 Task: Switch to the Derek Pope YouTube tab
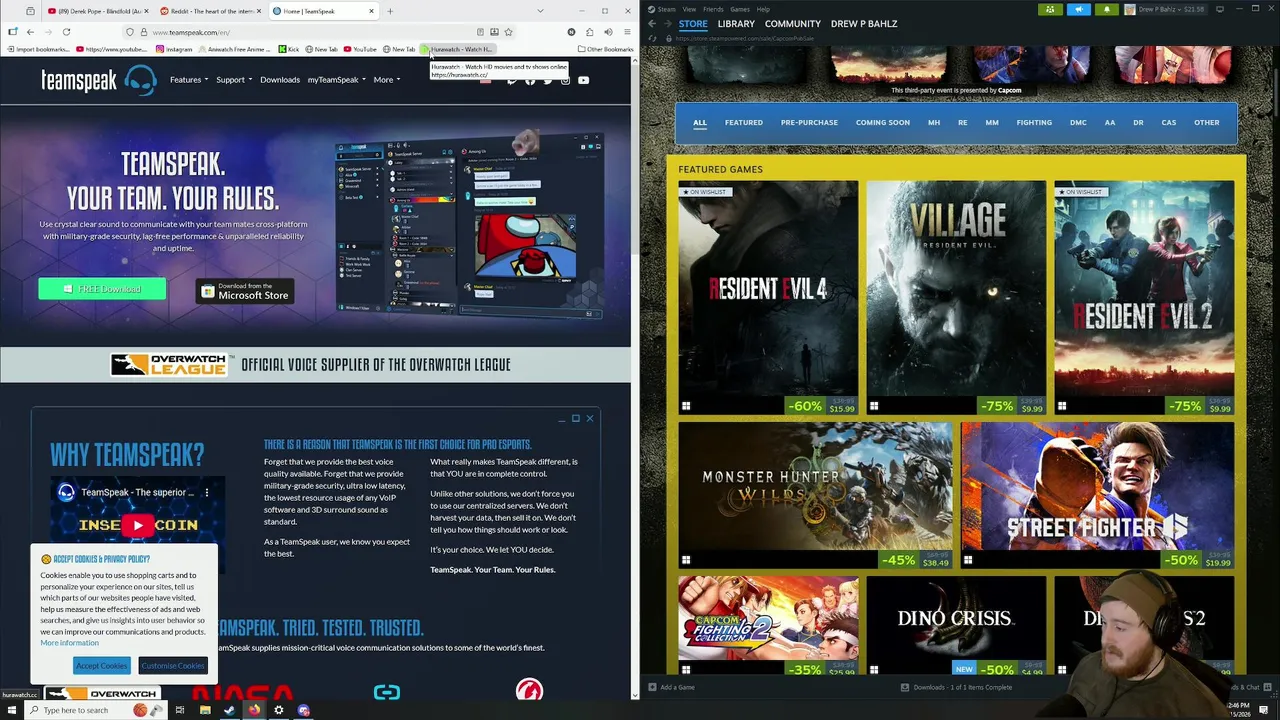(97, 11)
